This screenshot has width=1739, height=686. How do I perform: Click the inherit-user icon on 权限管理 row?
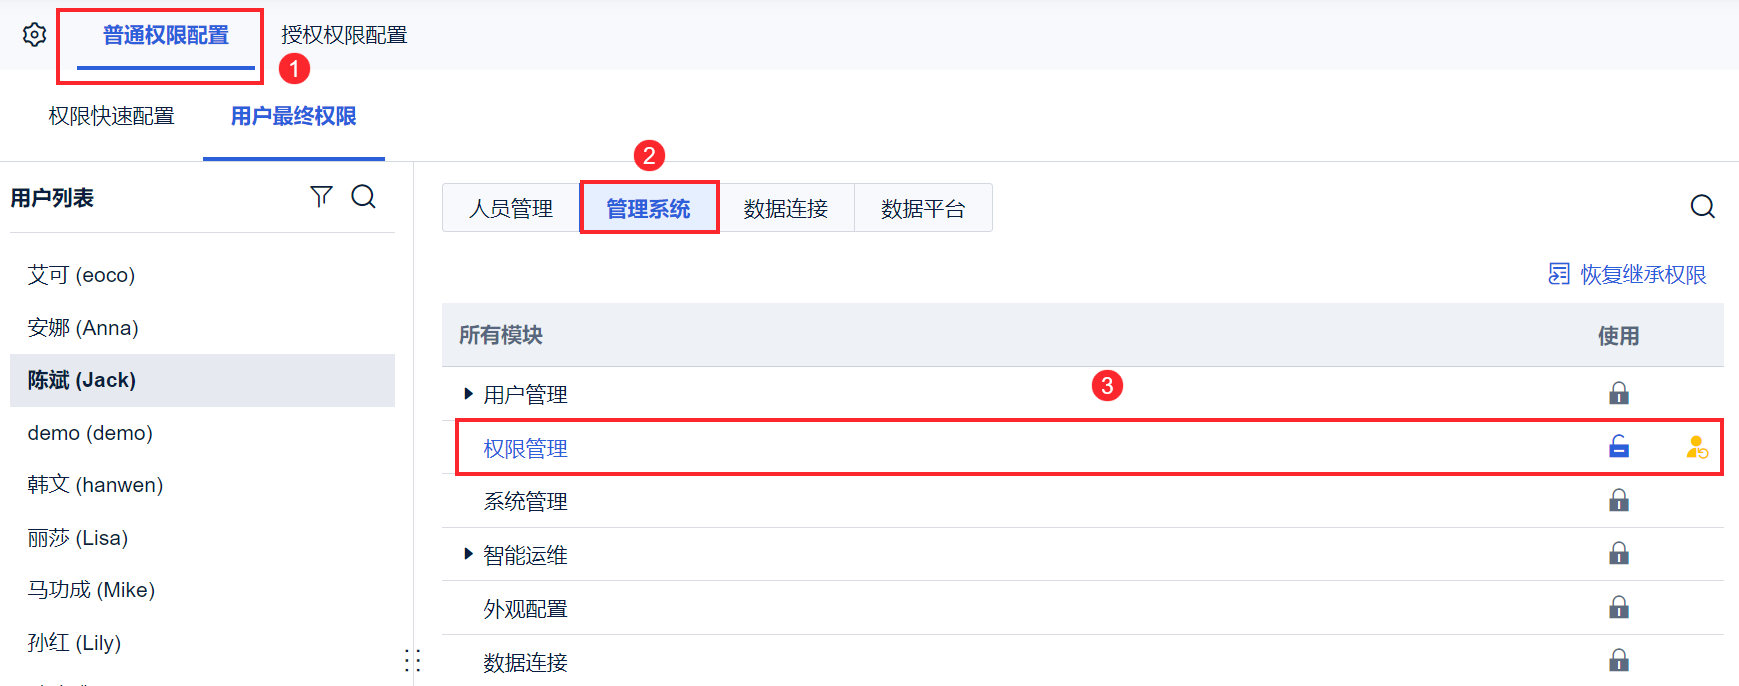(x=1696, y=448)
